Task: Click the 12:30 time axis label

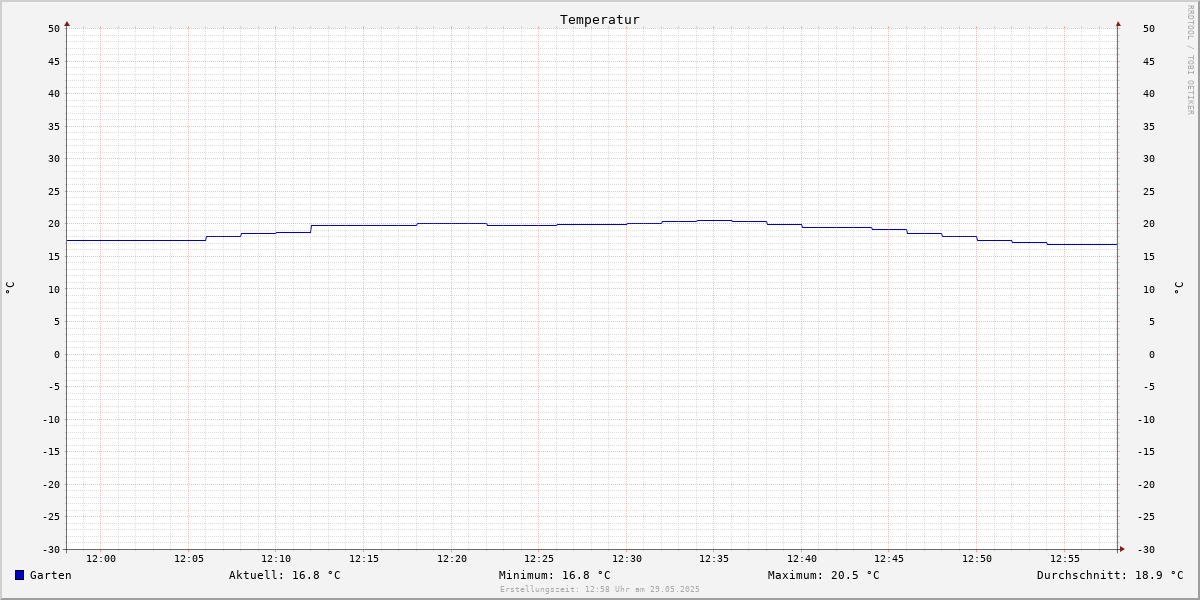Action: tap(627, 559)
